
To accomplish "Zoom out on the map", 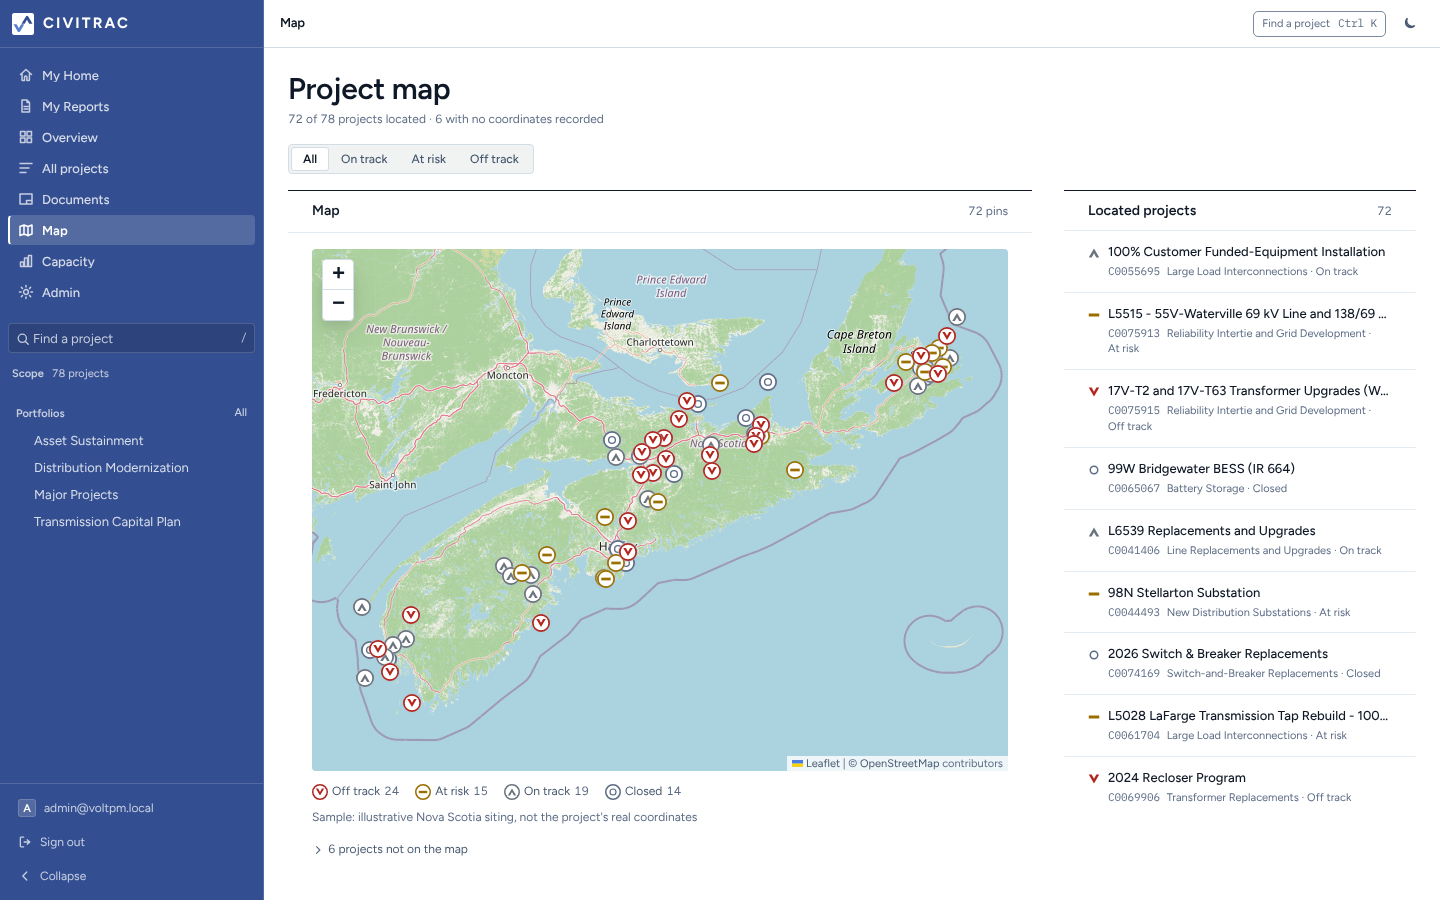I will click(338, 303).
